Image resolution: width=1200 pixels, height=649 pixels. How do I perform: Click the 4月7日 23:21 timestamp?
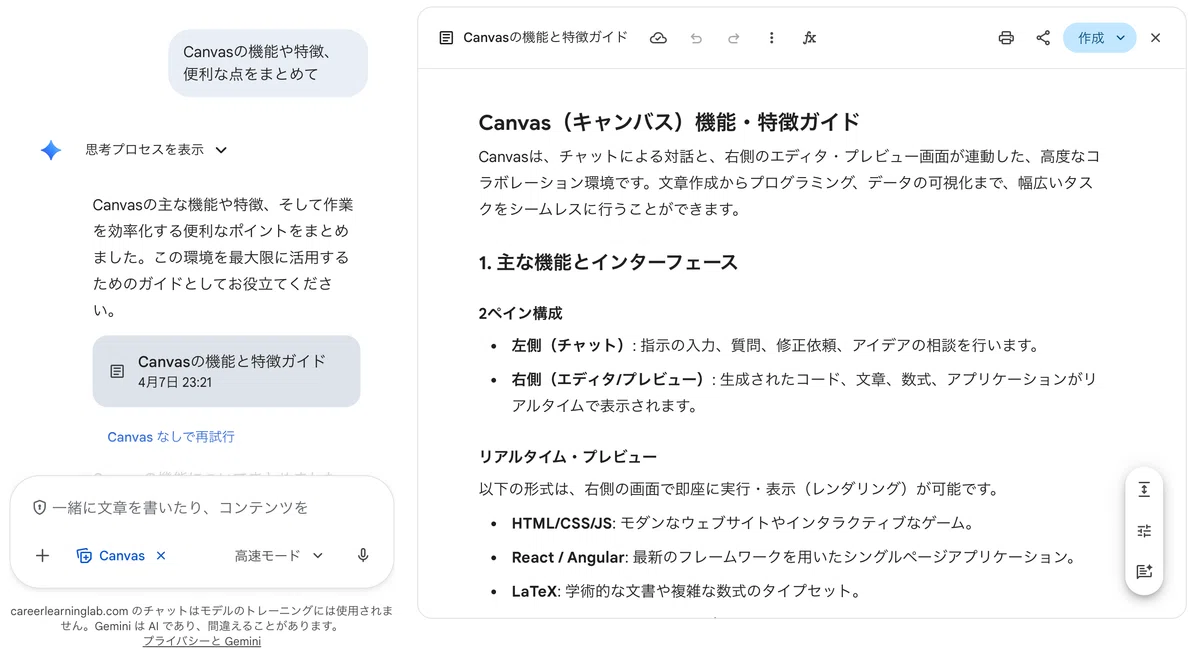click(175, 382)
